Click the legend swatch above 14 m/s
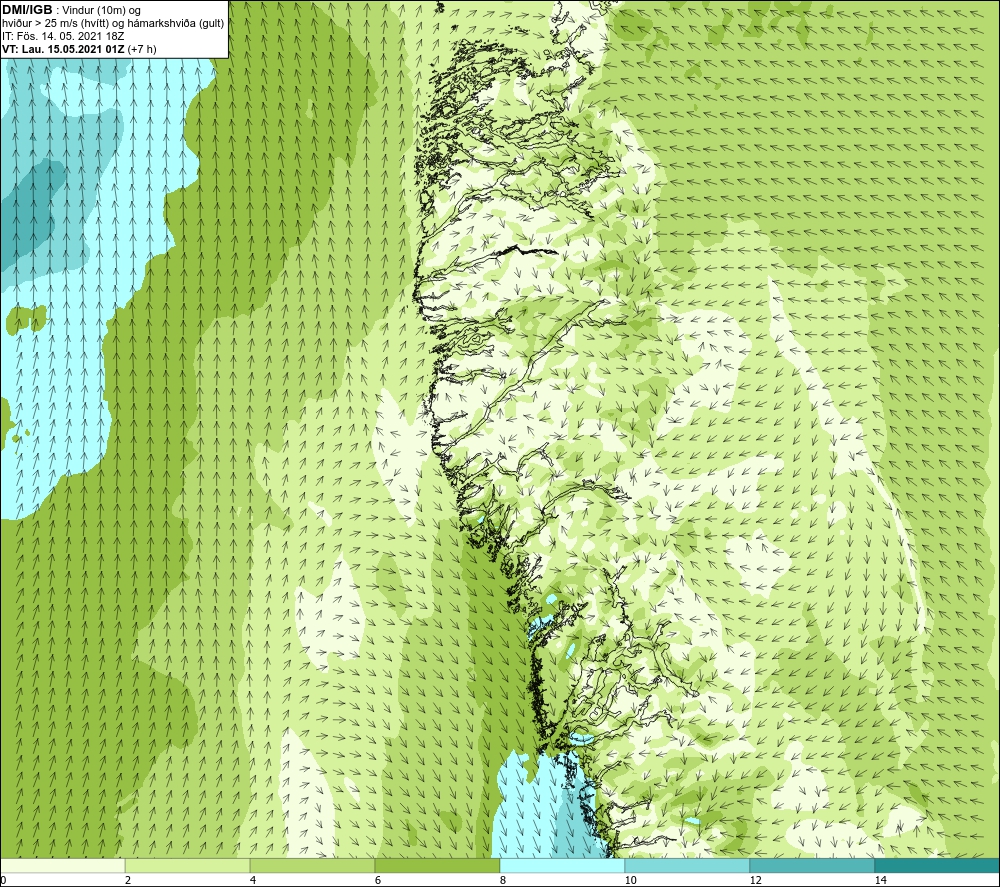 click(x=938, y=866)
